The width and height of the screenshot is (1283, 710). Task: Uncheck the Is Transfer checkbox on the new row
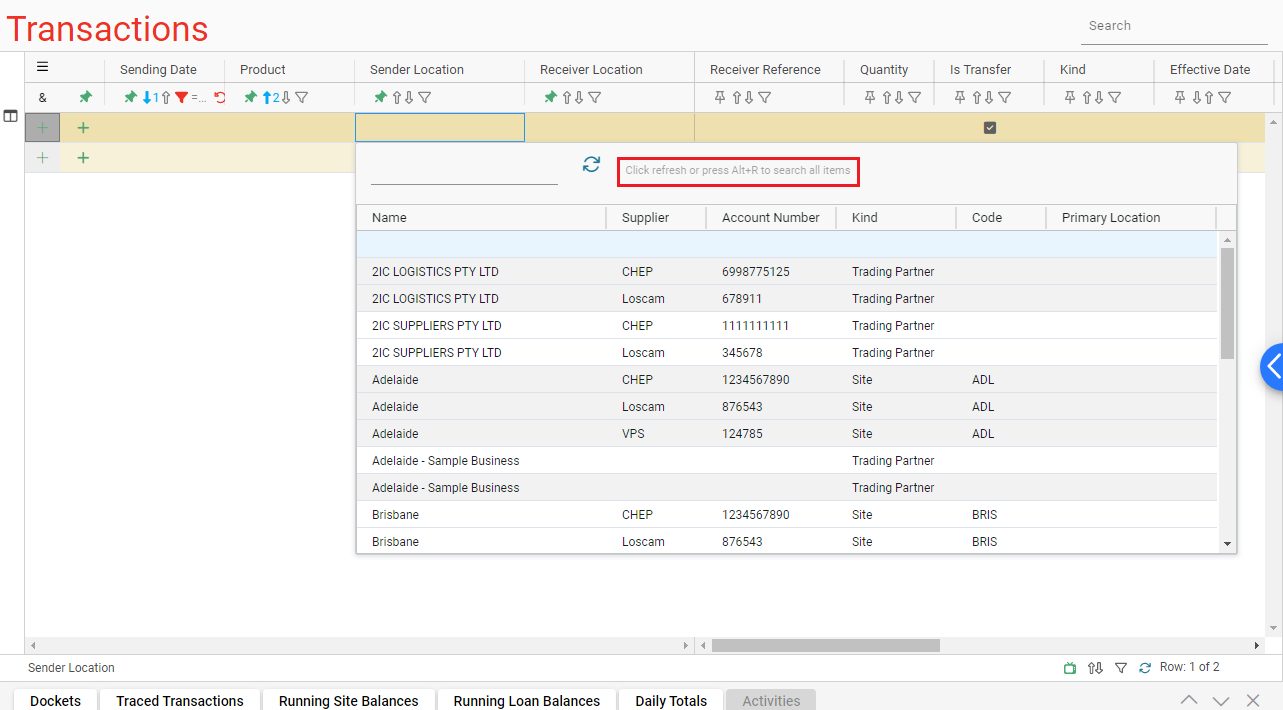point(989,128)
